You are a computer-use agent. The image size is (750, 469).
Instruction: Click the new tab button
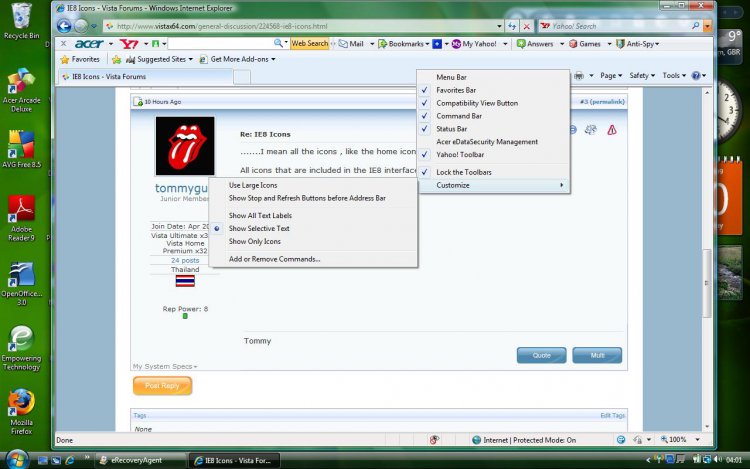coord(242,77)
